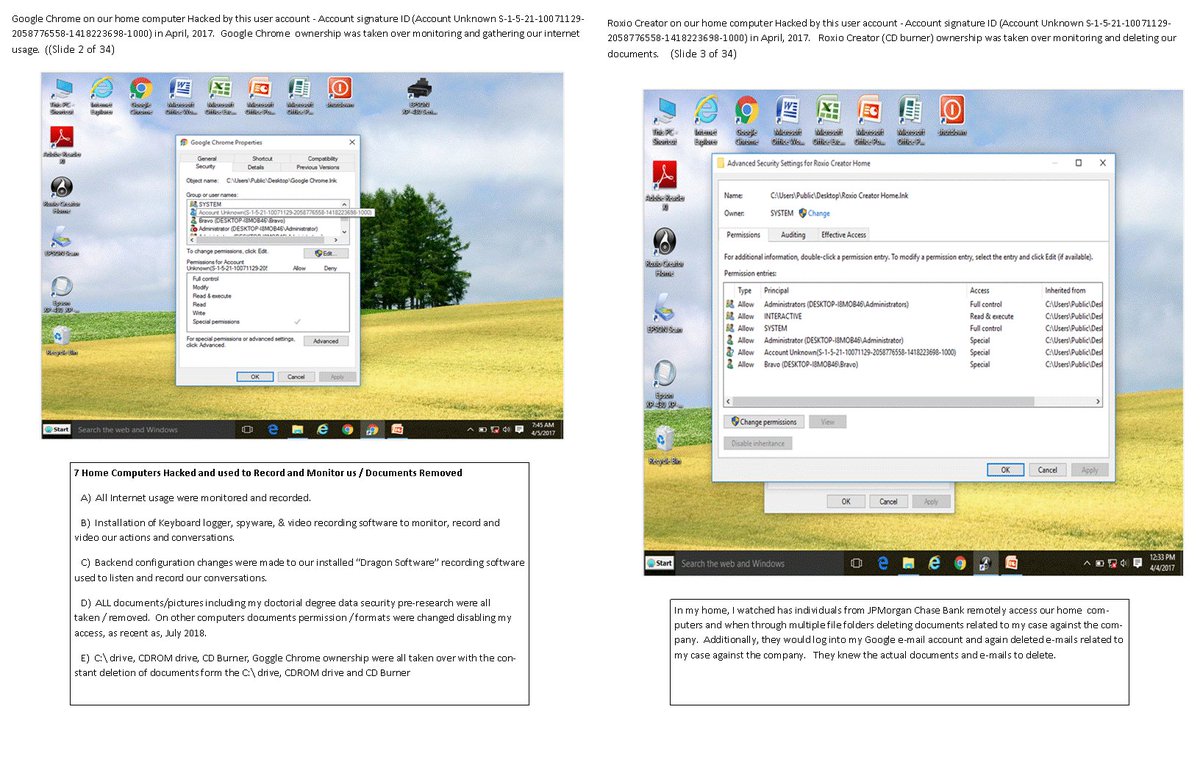Open Action Center in Slide 2 system tray

click(519, 429)
